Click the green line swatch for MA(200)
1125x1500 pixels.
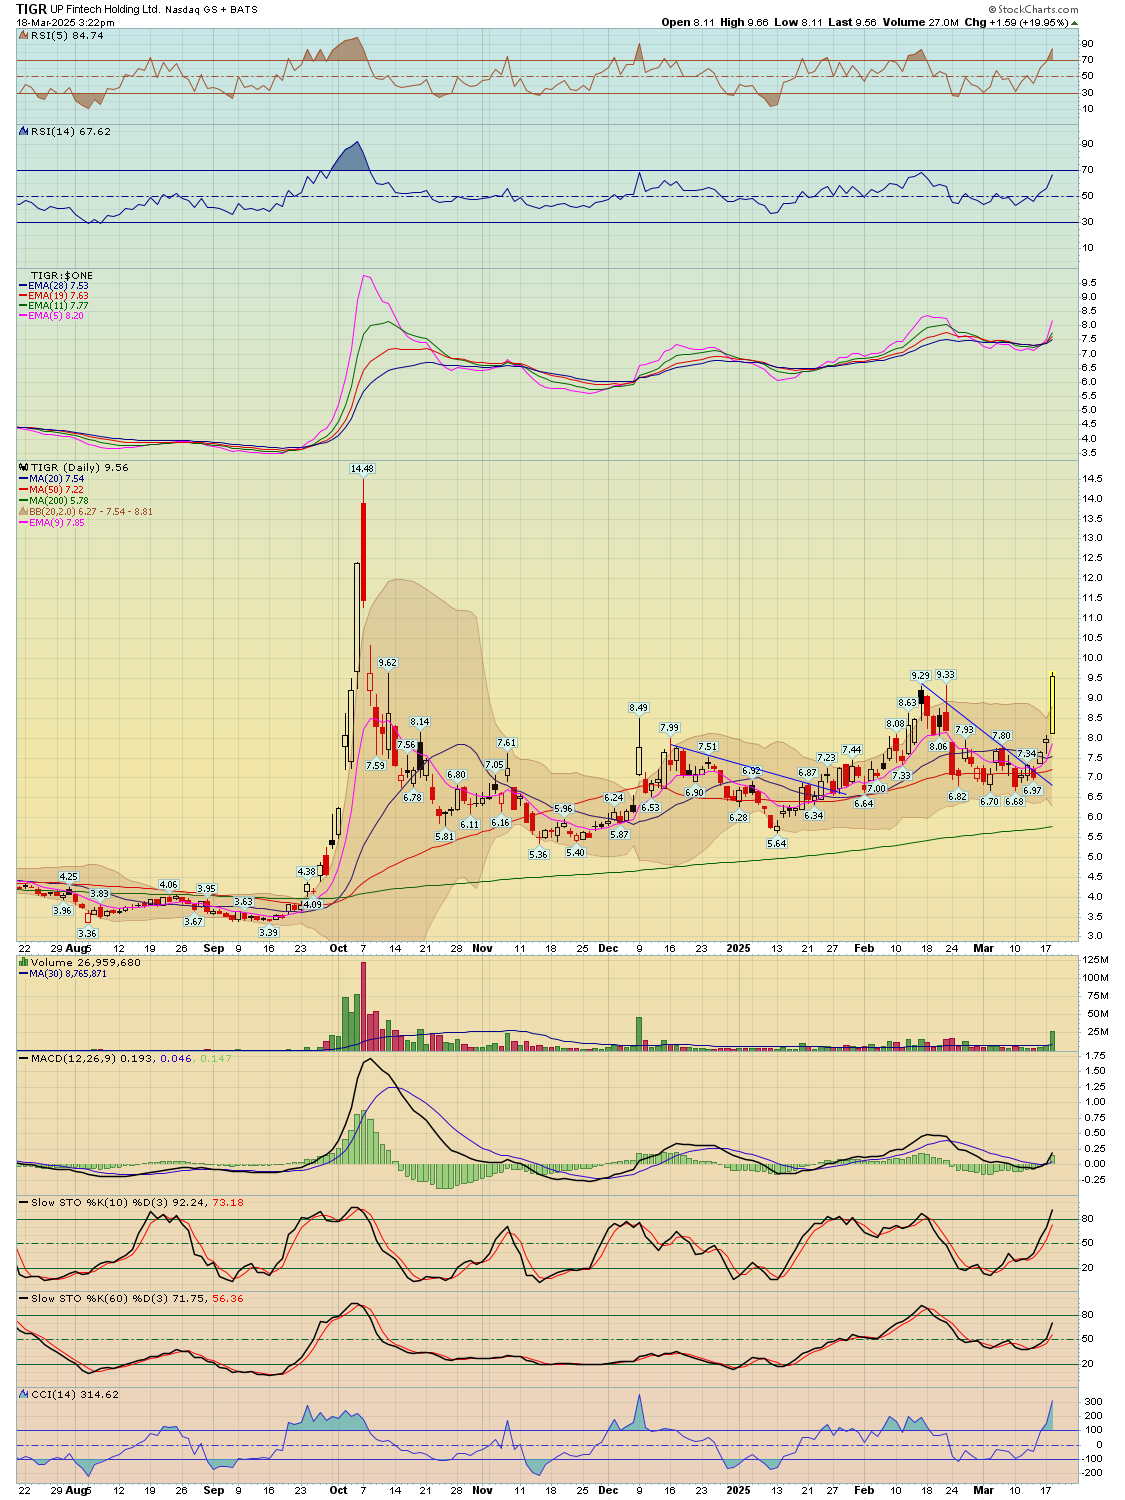point(24,501)
